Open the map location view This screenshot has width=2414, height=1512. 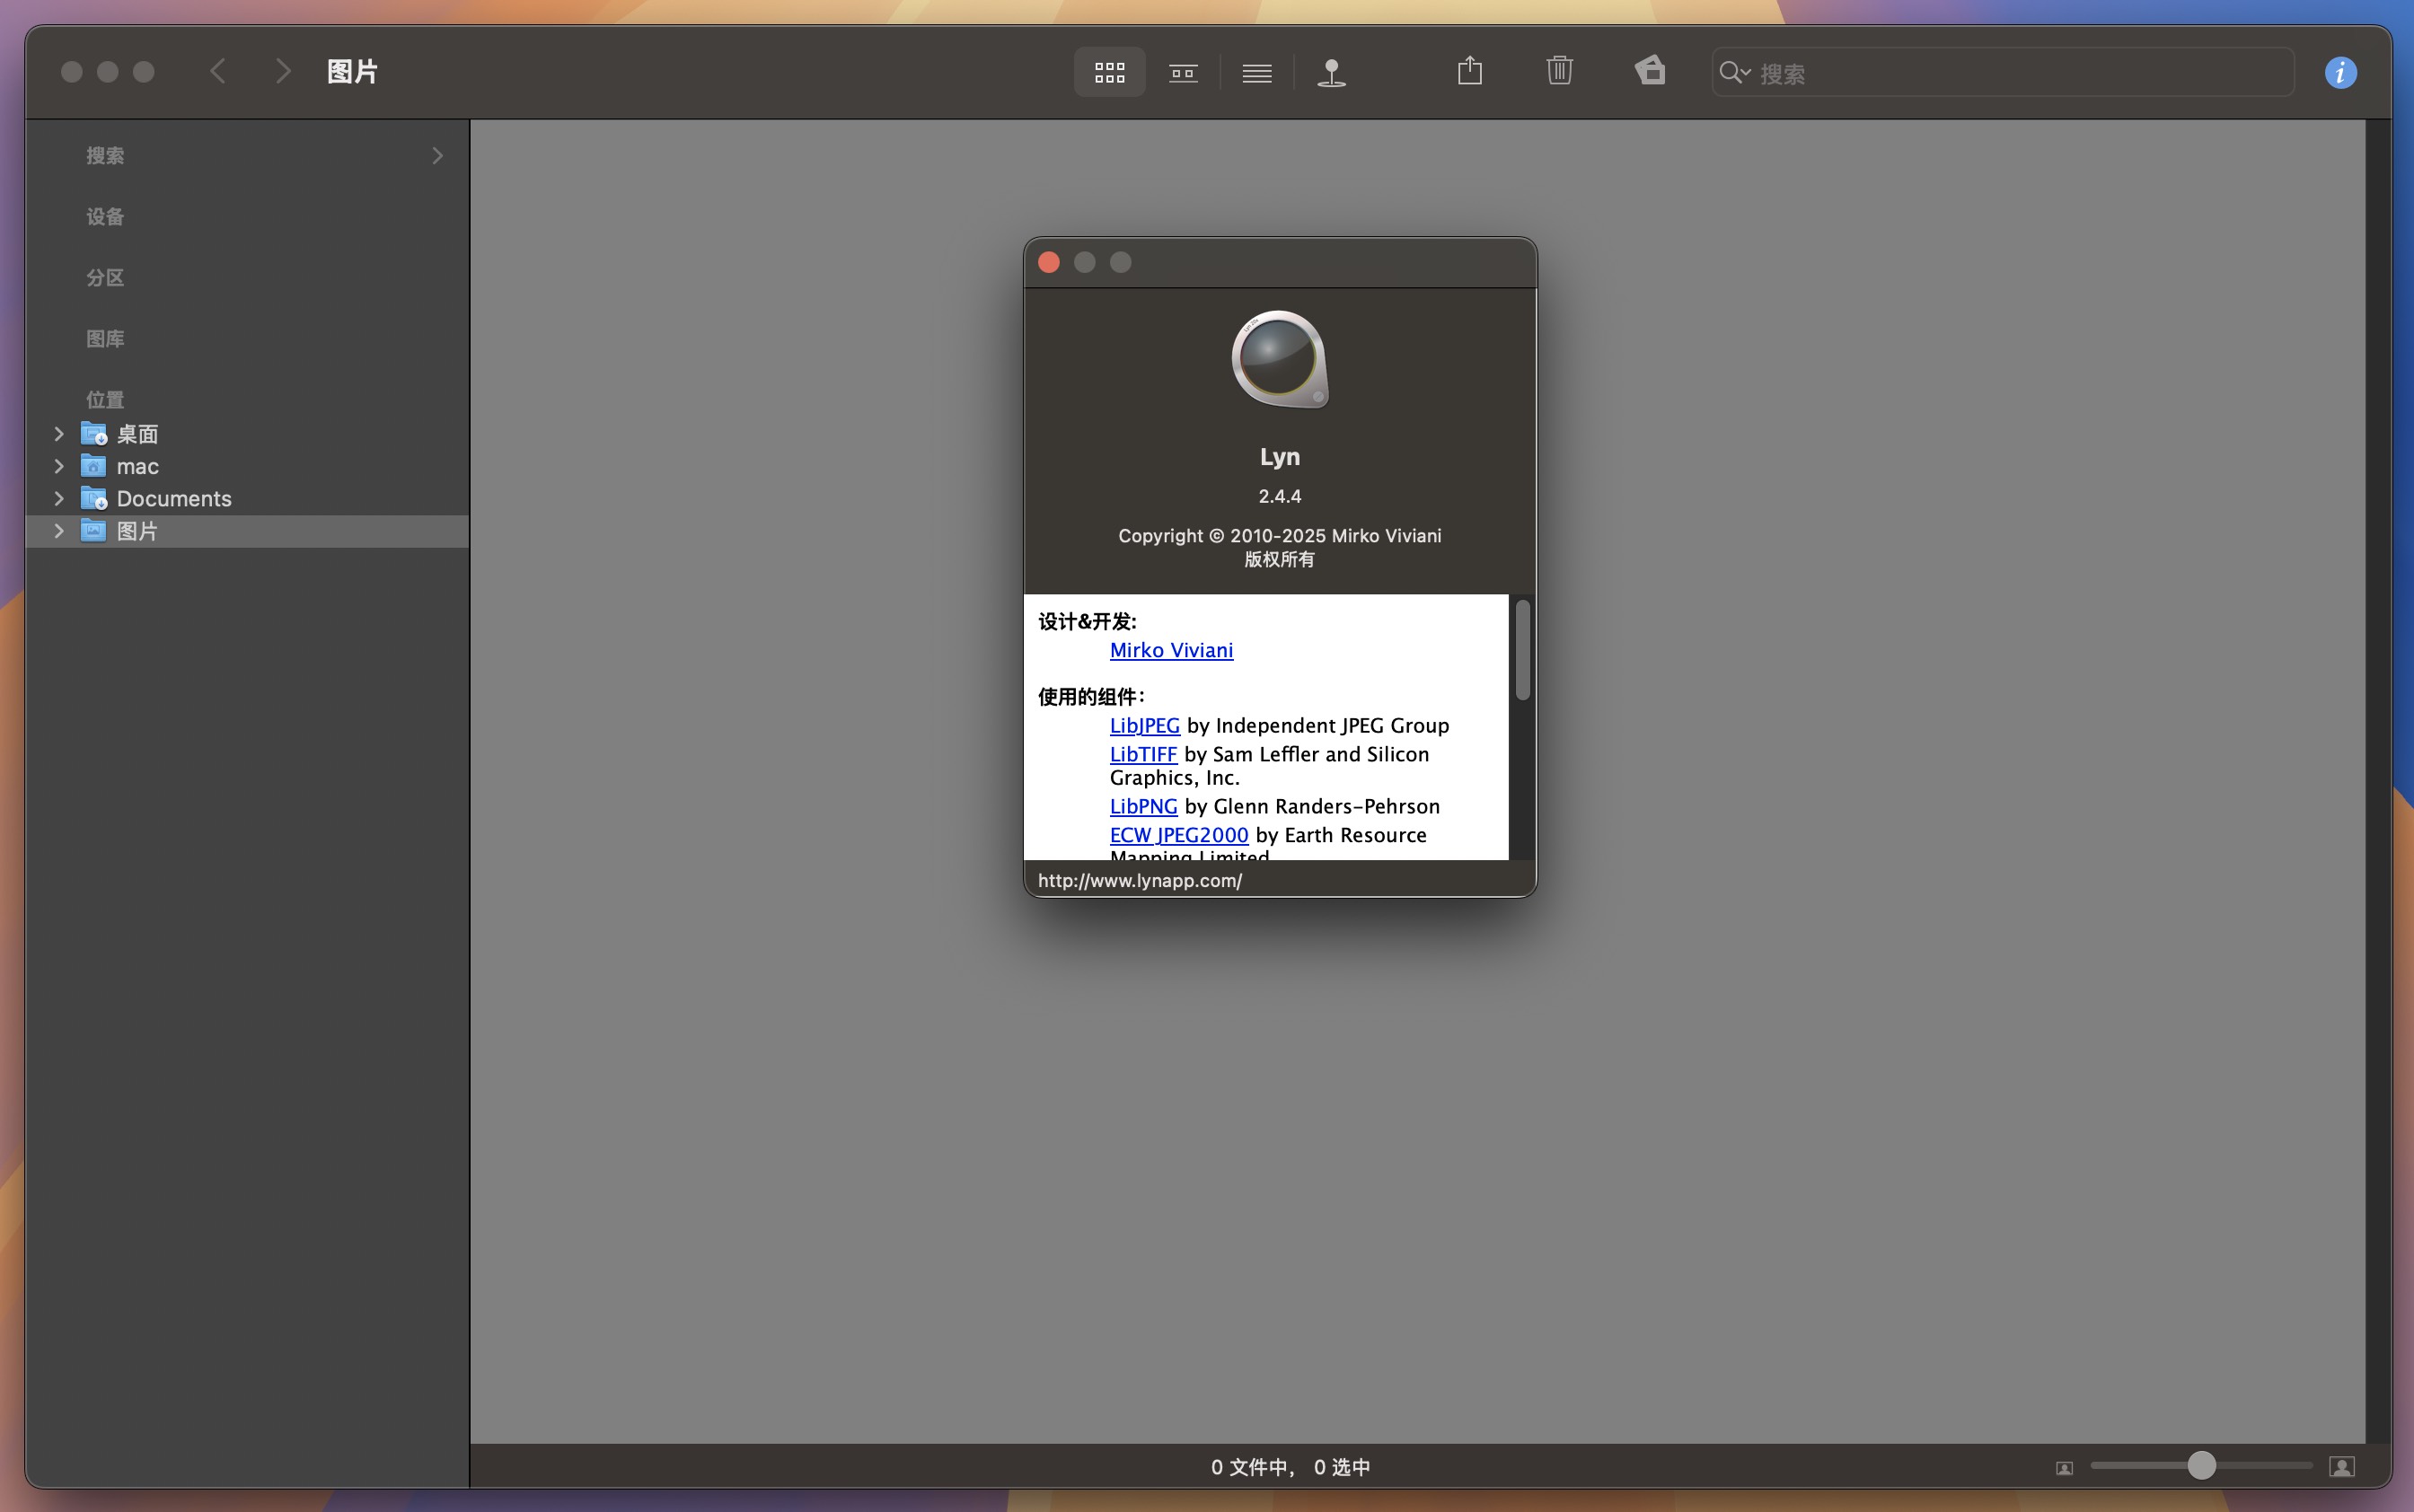1331,72
